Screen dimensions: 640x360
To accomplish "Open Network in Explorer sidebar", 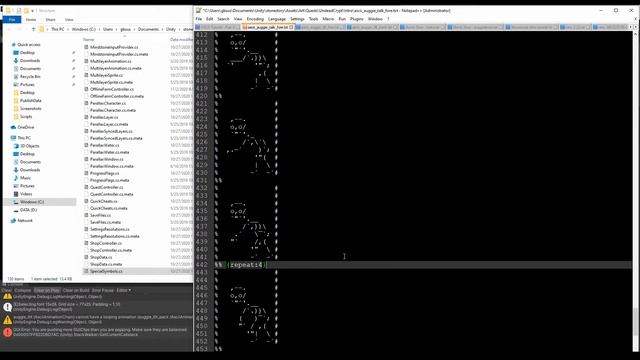I will (25, 220).
